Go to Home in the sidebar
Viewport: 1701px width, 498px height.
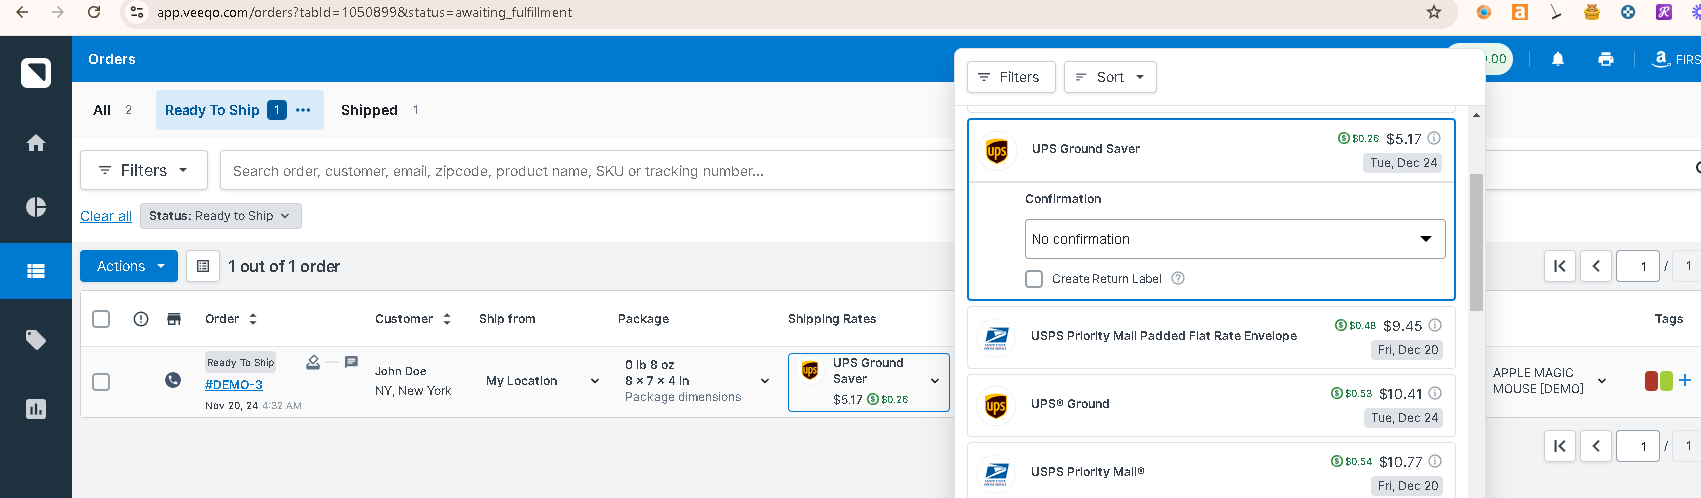tap(36, 143)
